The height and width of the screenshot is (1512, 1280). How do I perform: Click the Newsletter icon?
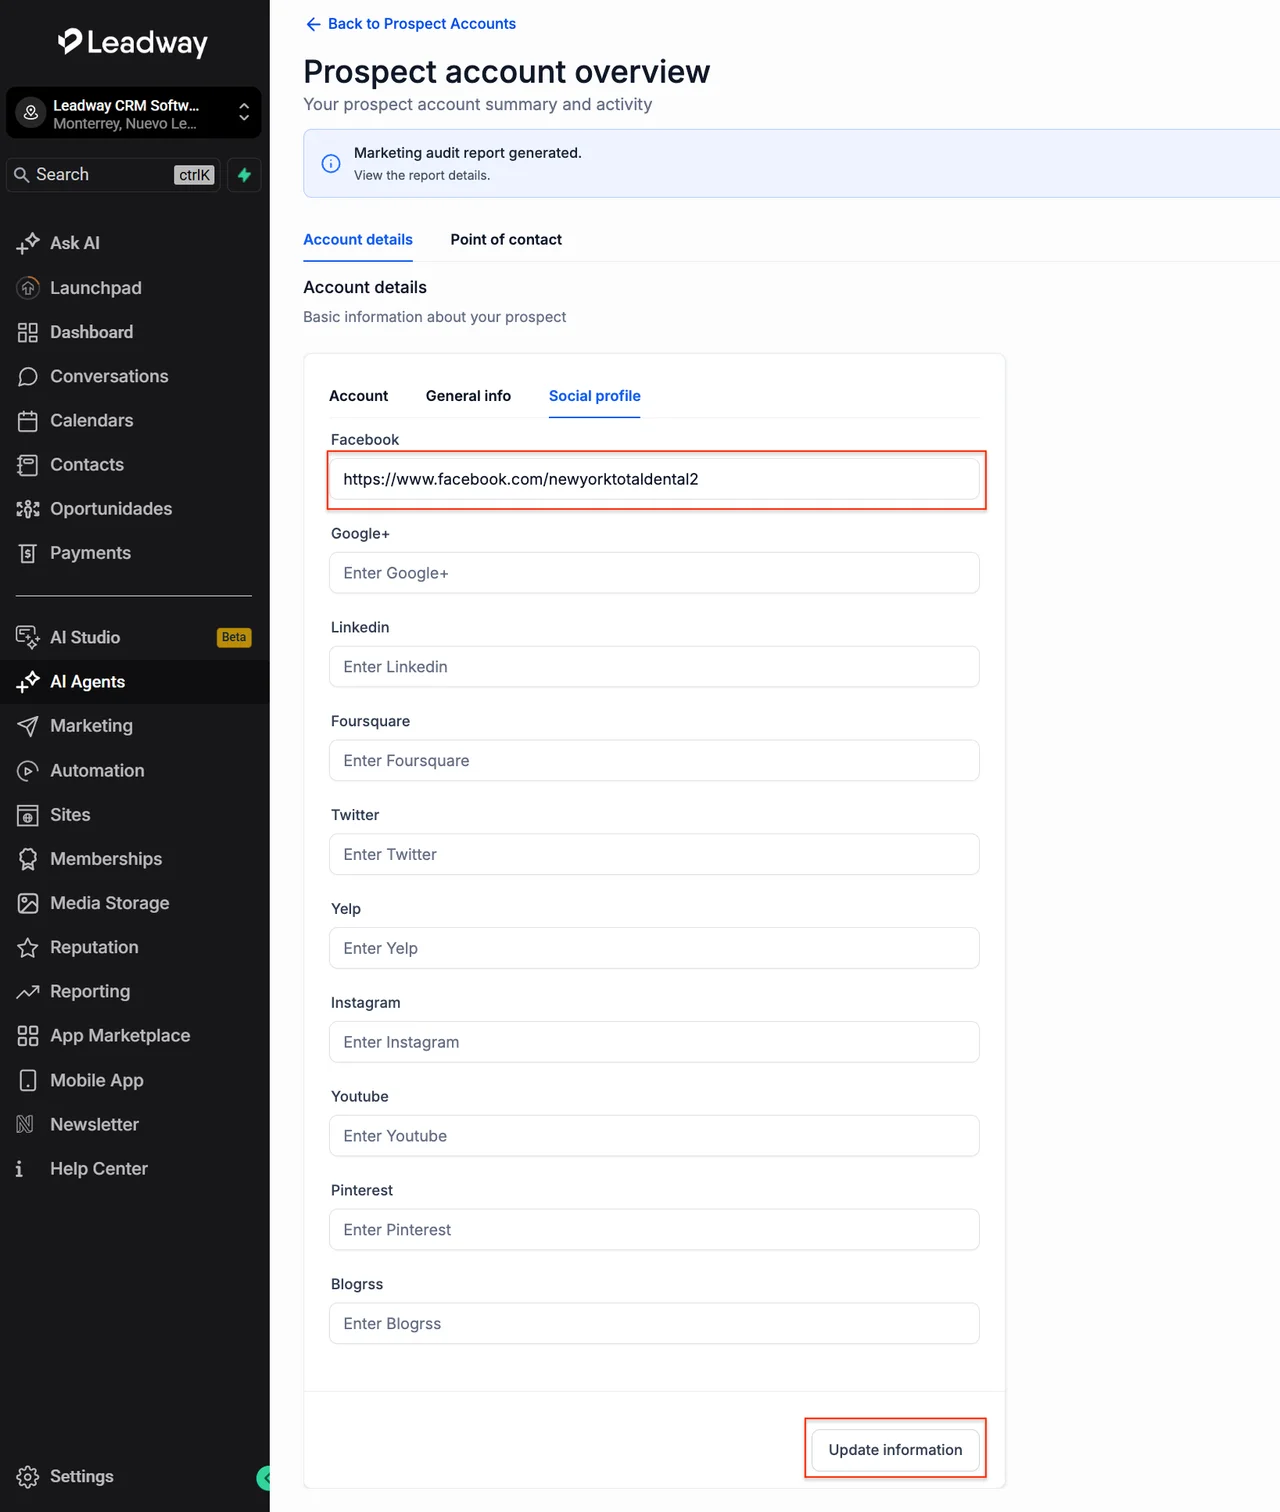tap(25, 1124)
